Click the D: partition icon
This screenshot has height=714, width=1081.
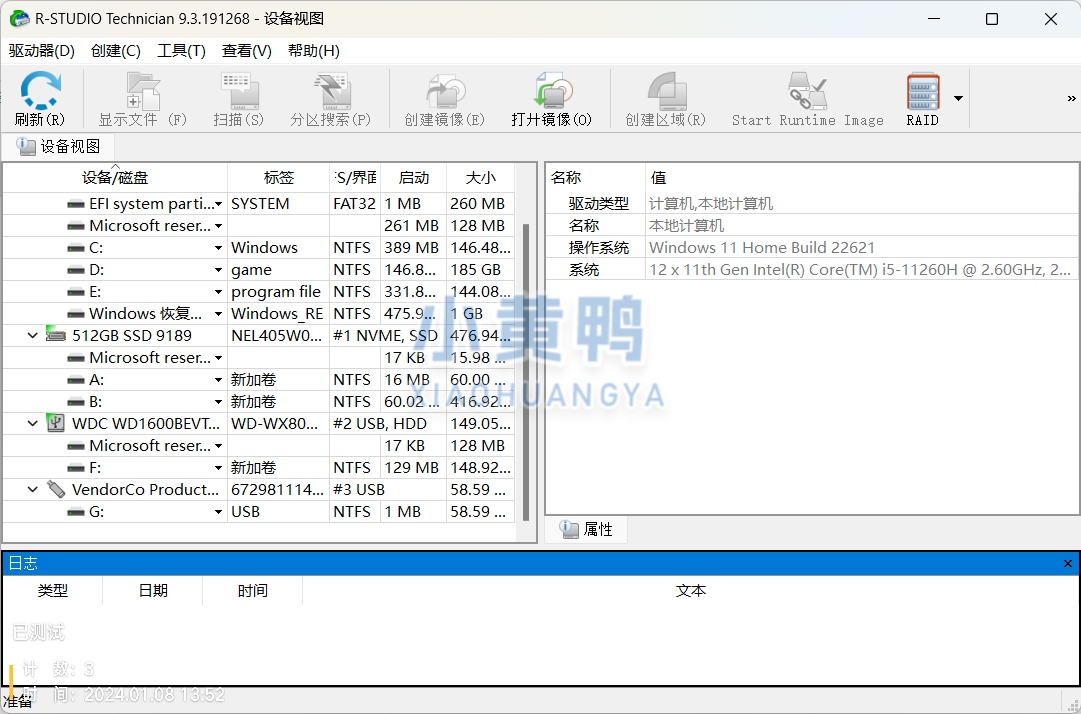click(x=76, y=270)
